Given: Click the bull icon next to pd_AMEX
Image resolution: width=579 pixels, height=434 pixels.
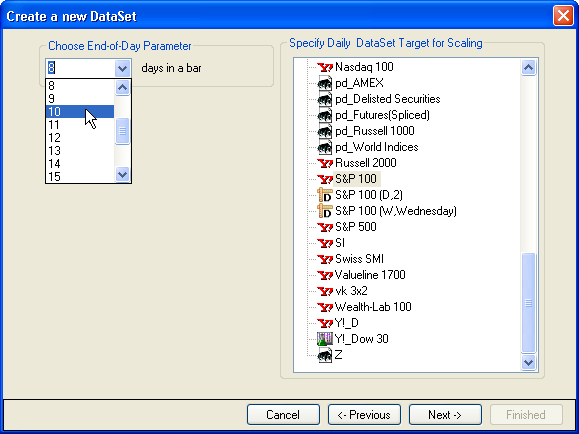Looking at the screenshot, I should pos(325,83).
